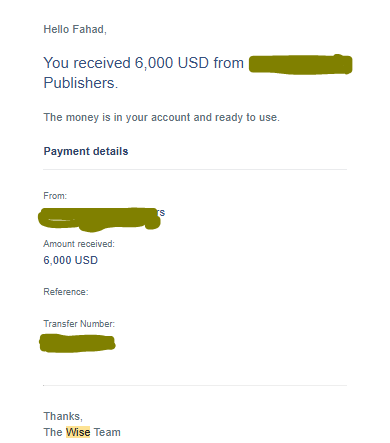
Task: Click the redacted sender name under From
Action: coord(99,219)
